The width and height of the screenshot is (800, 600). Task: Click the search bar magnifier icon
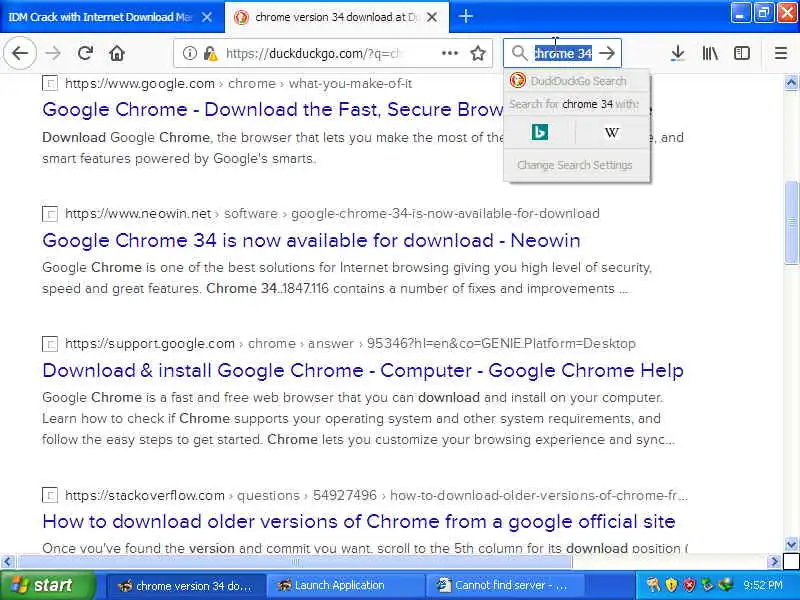click(x=519, y=53)
